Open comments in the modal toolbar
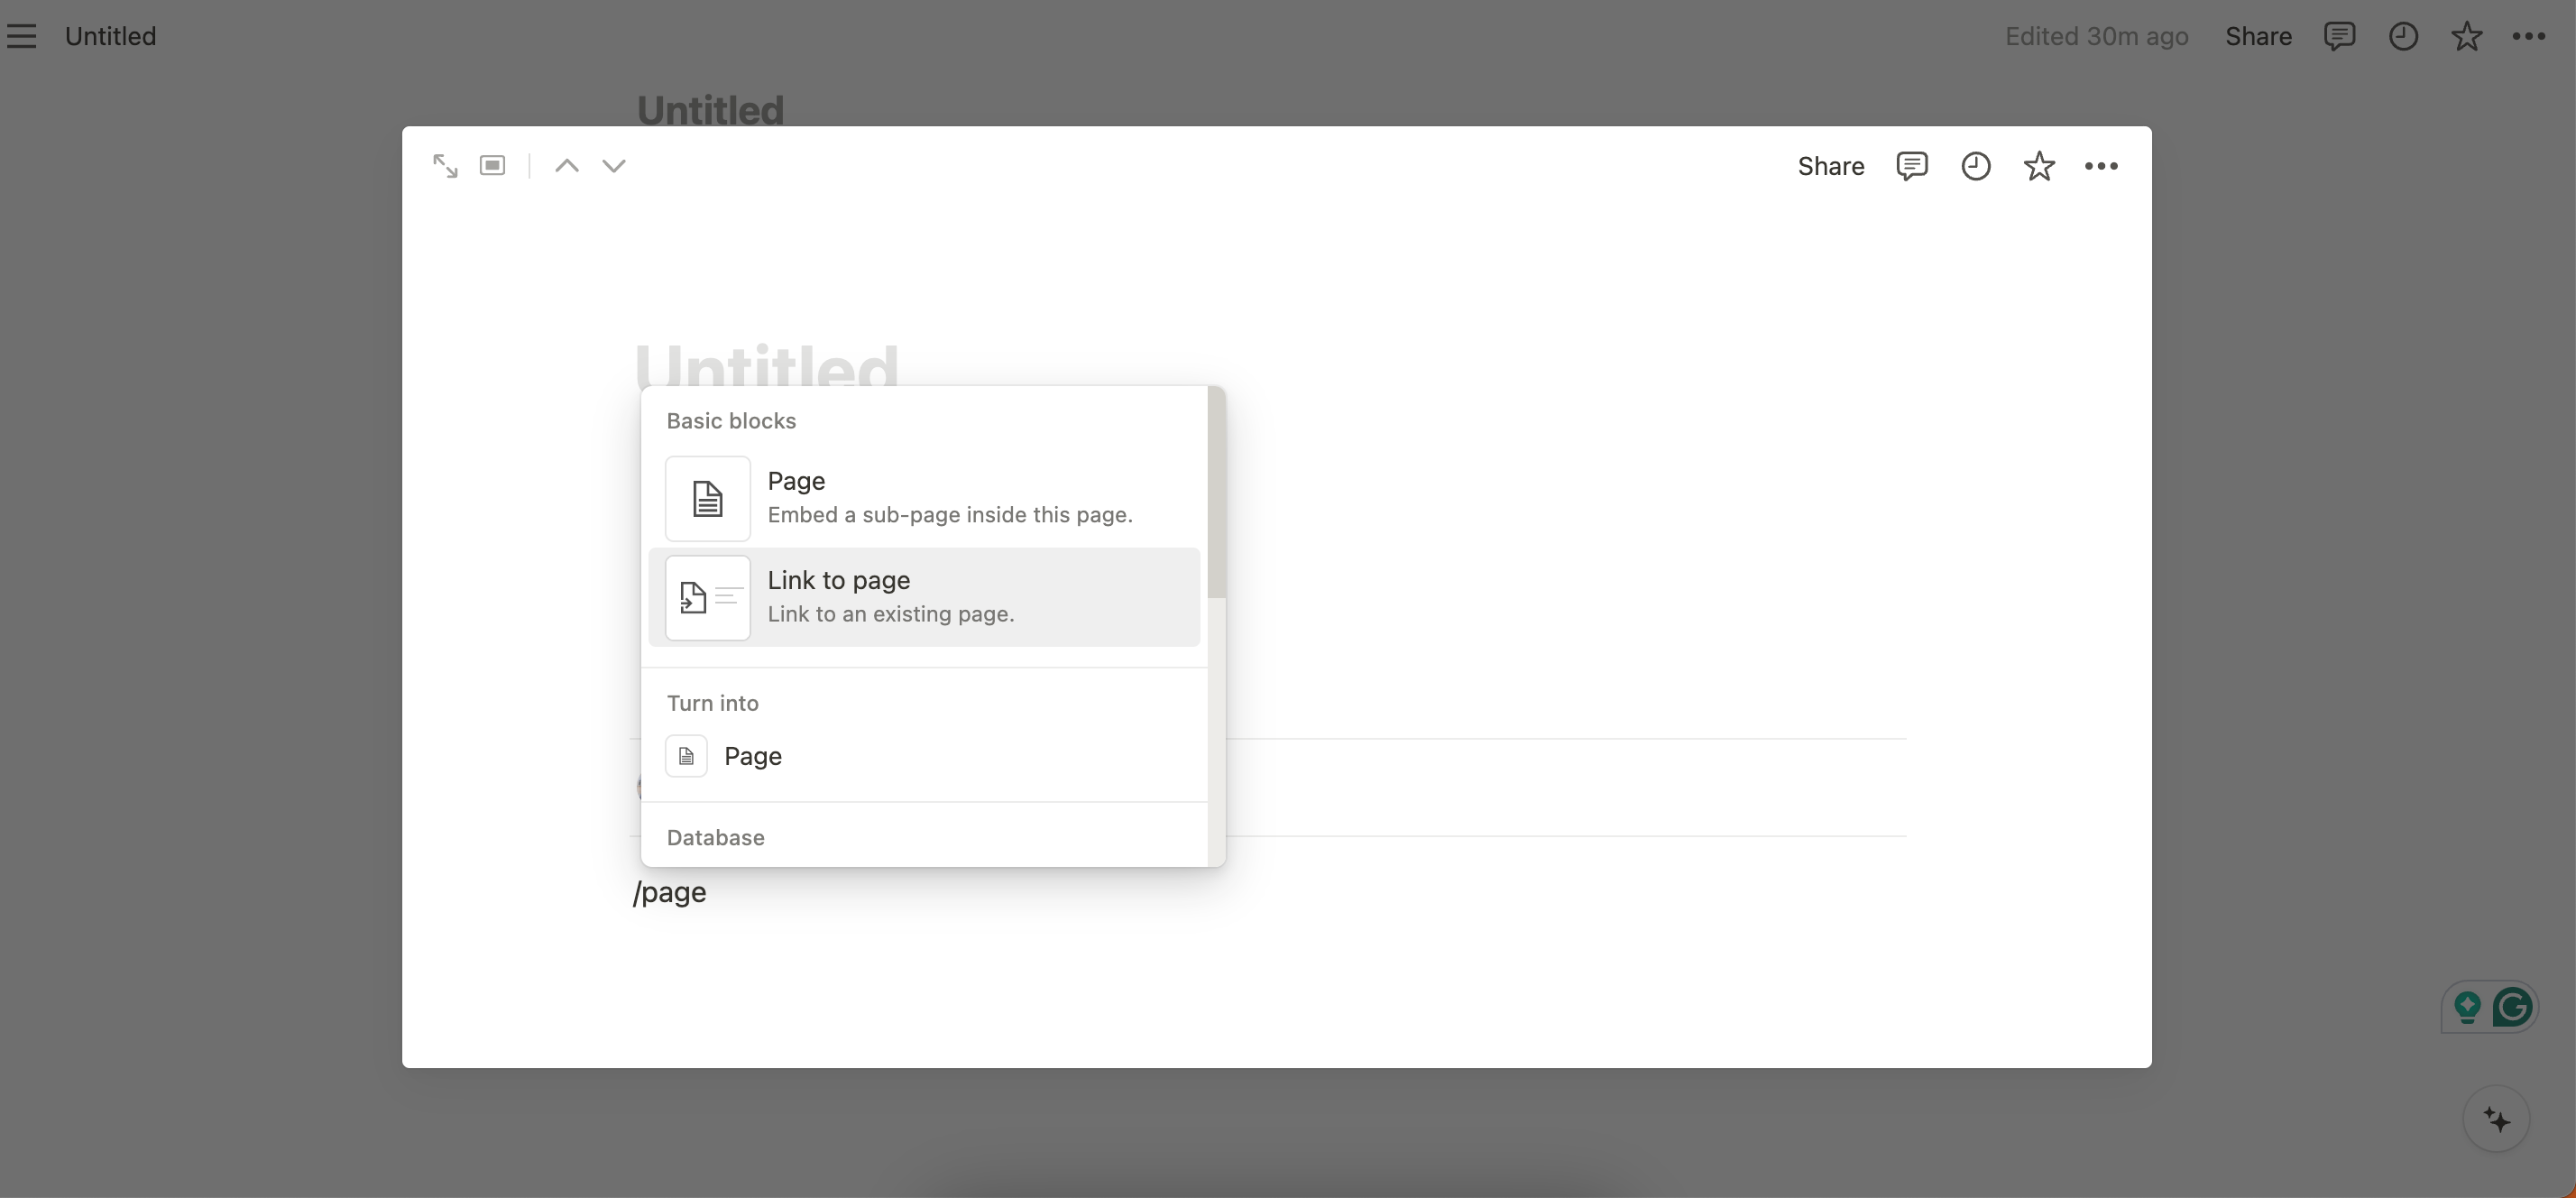This screenshot has width=2576, height=1198. click(1911, 166)
